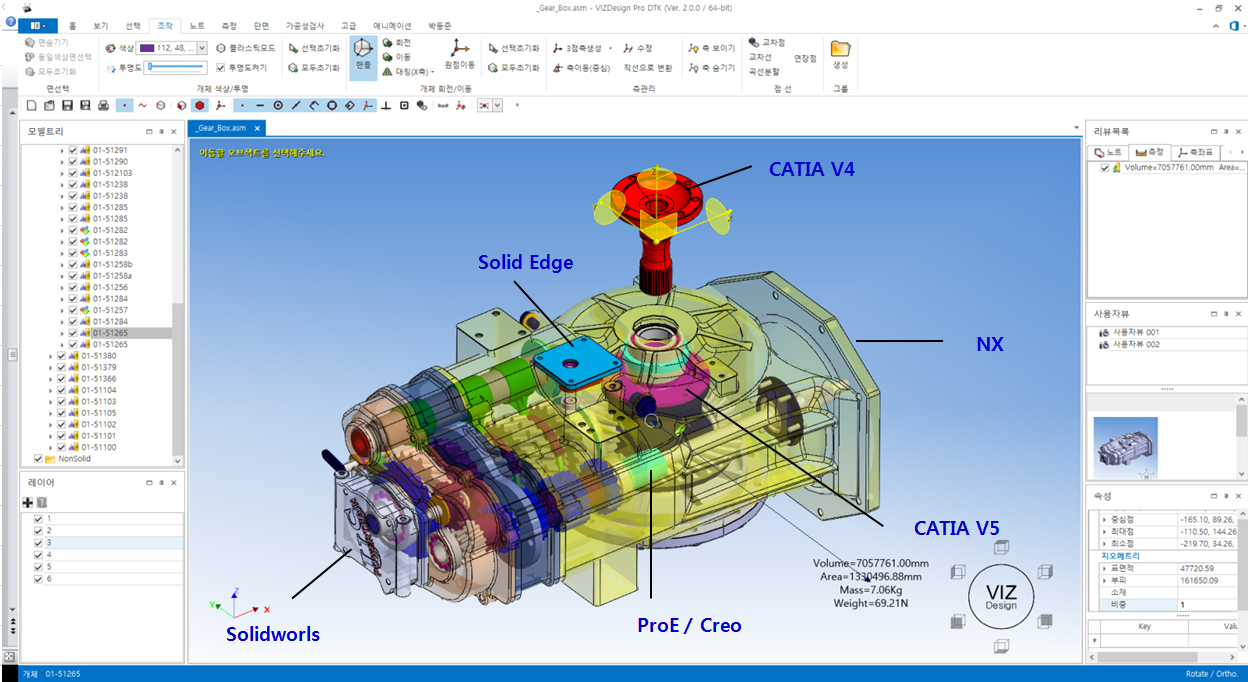This screenshot has width=1248, height=682.
Task: Click 축이동(중심) axis move tool
Action: [581, 68]
